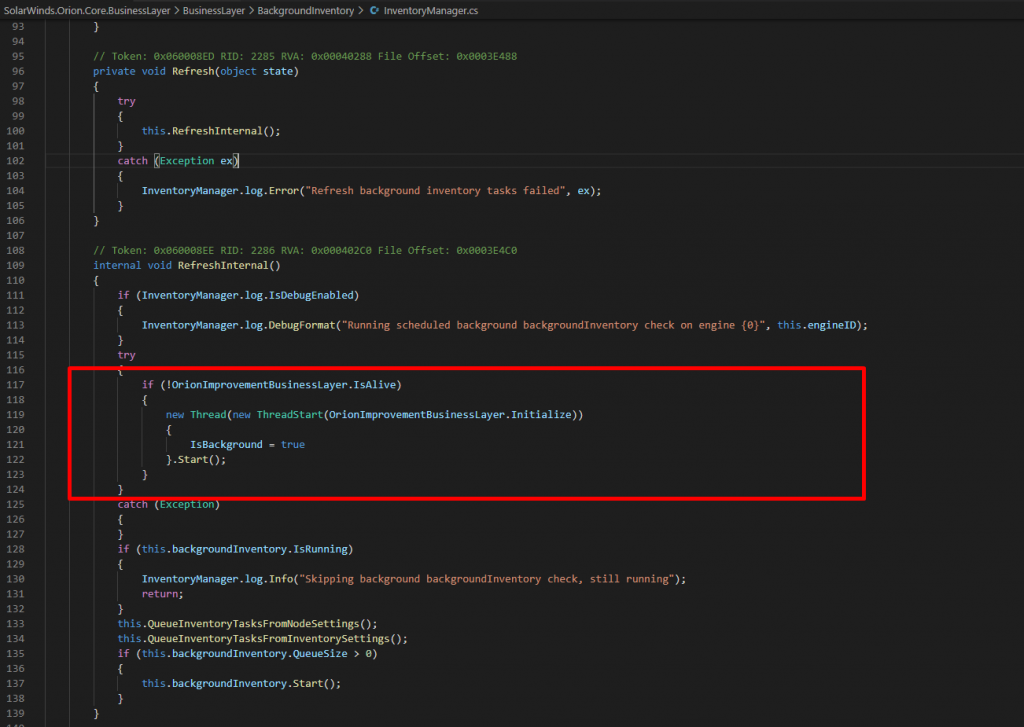The width and height of the screenshot is (1024, 727).
Task: Open the SolarWinds.Orion.Core.BusinessLayer breadcrumb
Action: click(x=87, y=10)
